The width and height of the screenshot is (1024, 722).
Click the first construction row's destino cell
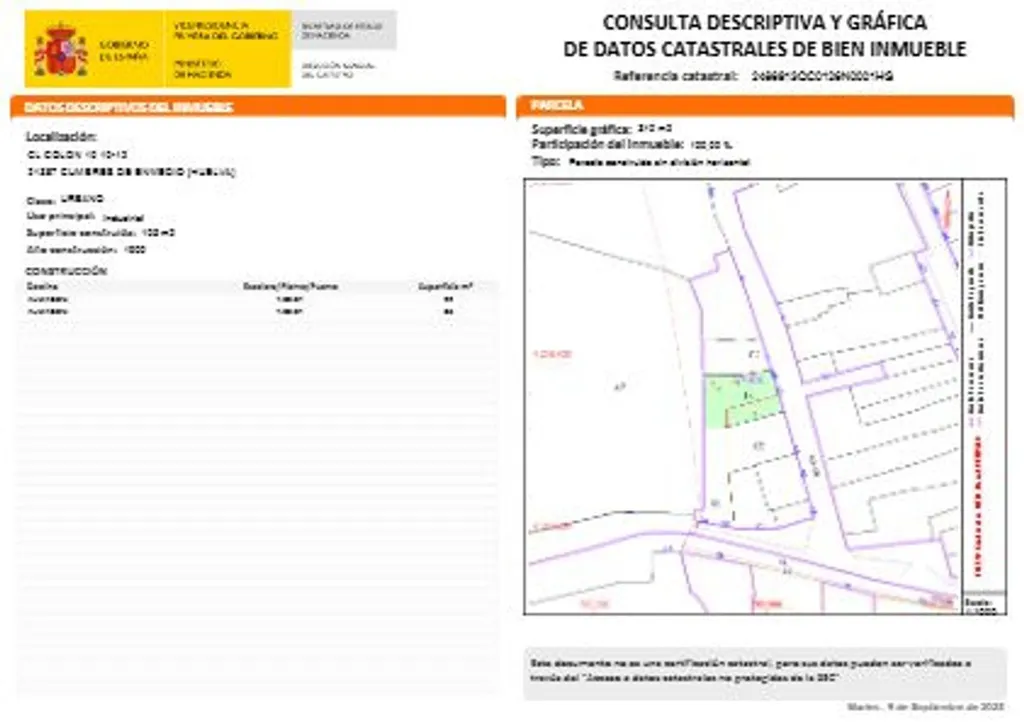coord(47,299)
